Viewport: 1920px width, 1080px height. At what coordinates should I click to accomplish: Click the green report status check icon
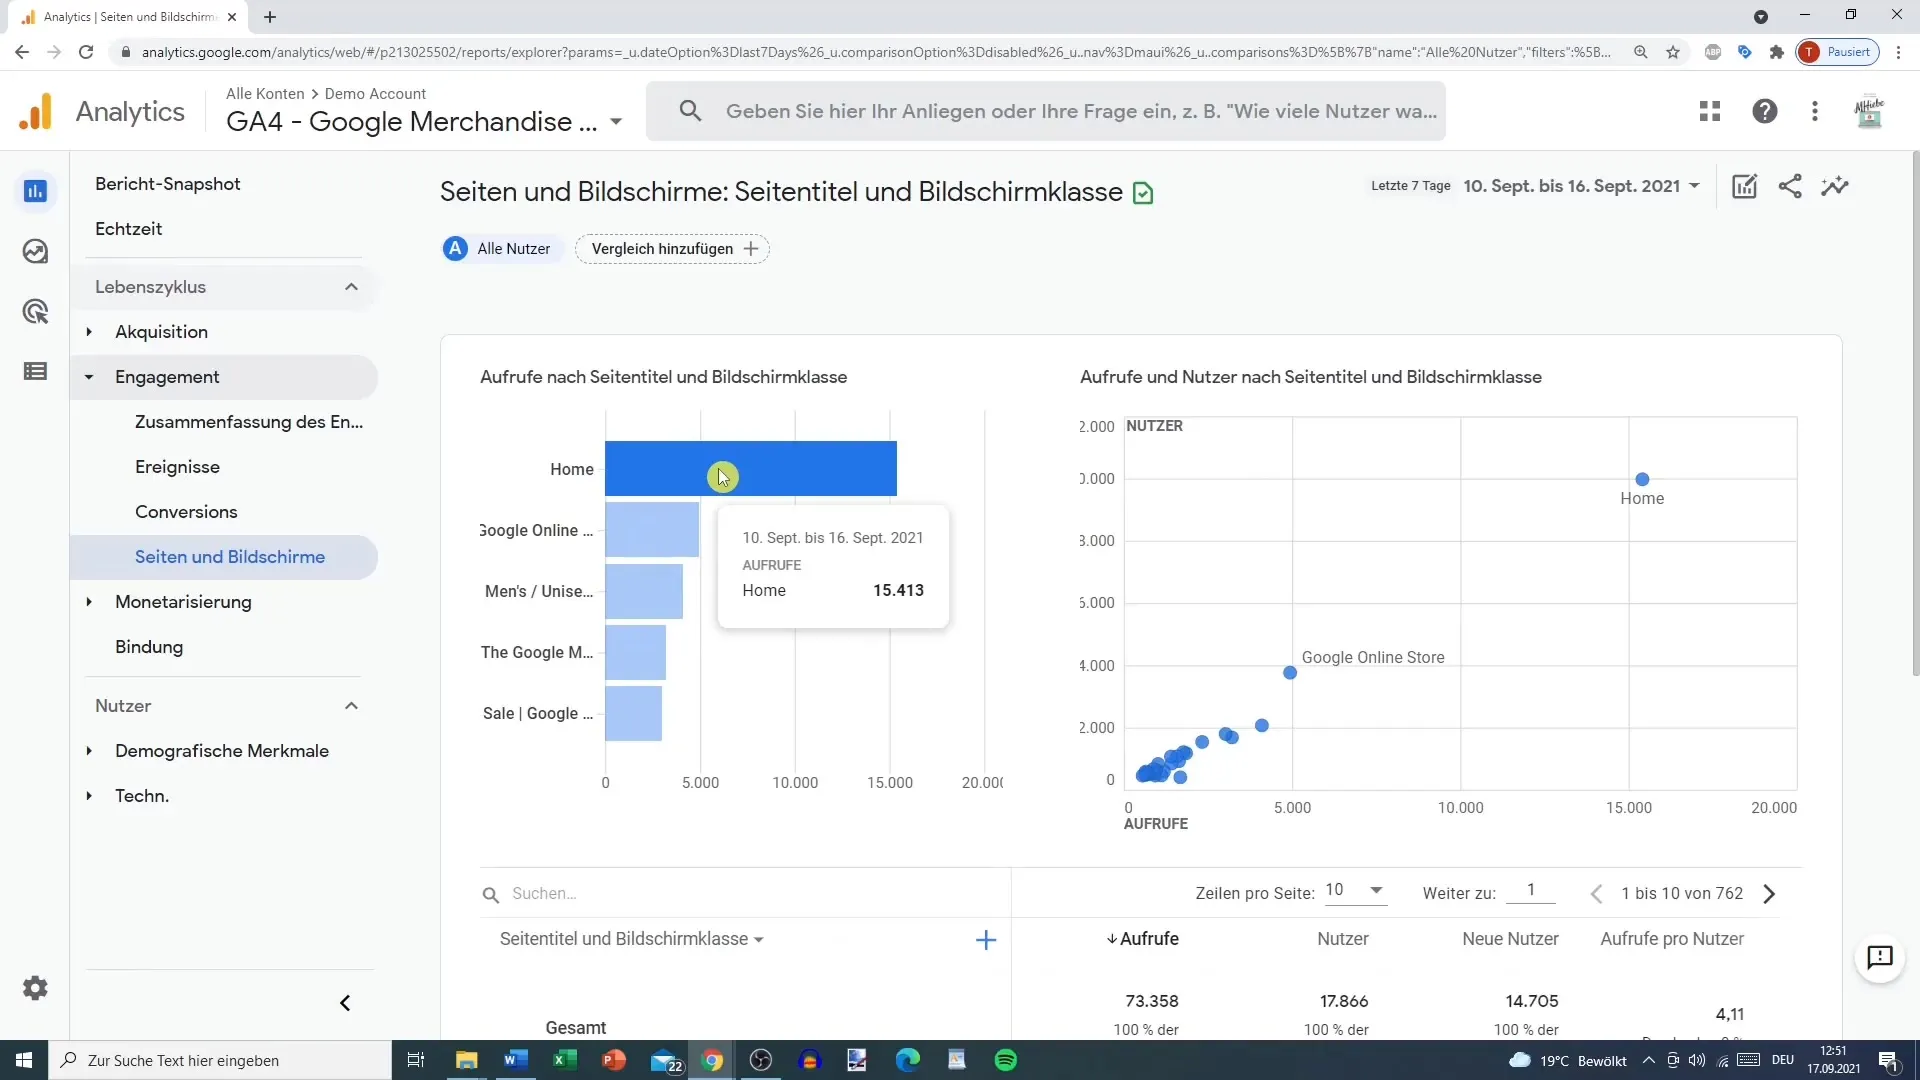coord(1143,193)
